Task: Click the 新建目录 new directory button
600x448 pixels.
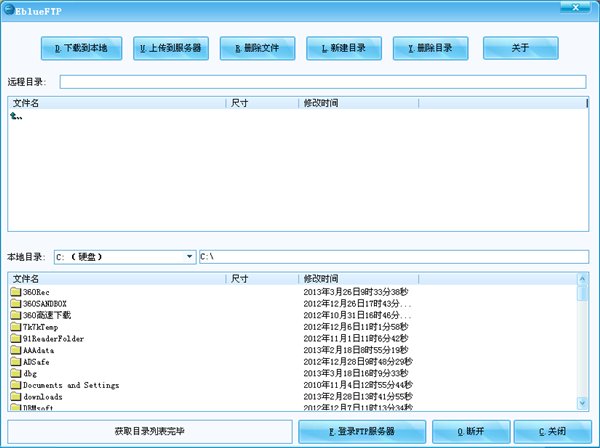Action: pyautogui.click(x=344, y=48)
